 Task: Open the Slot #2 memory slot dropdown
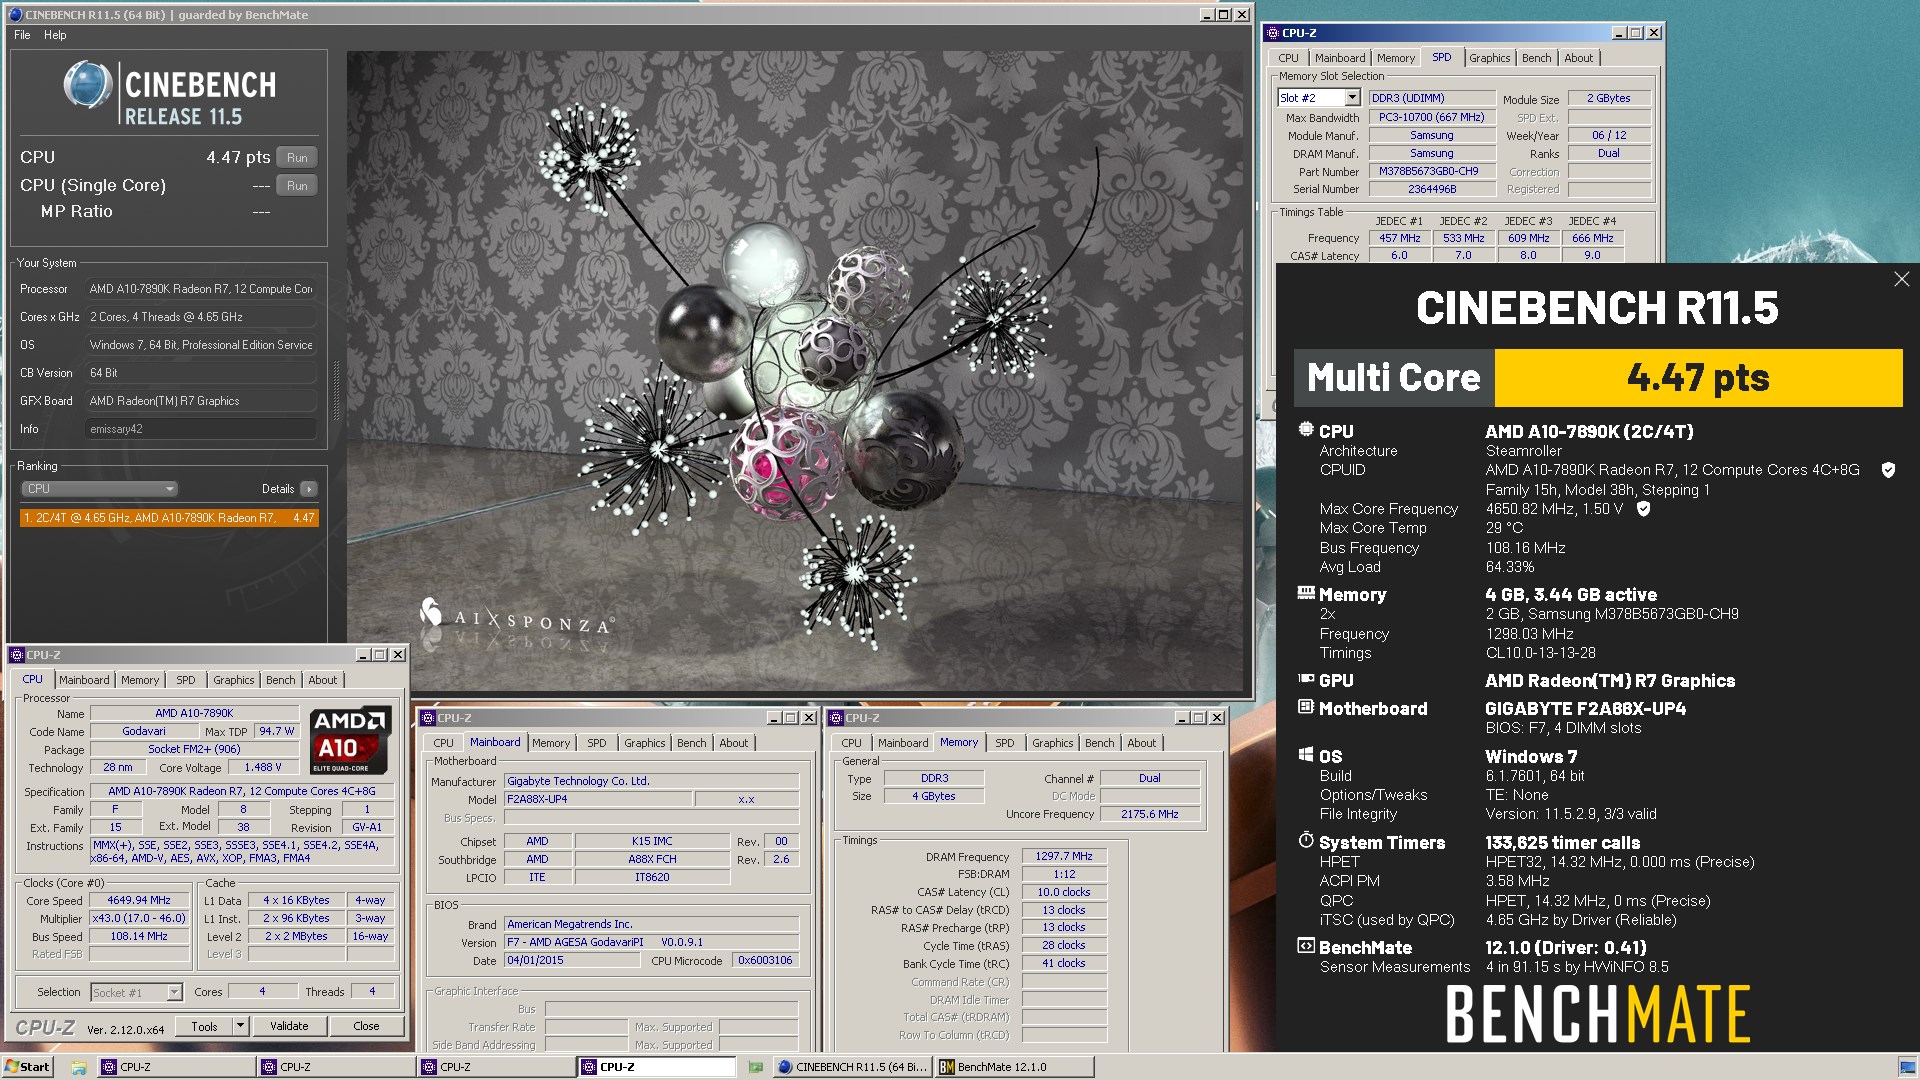(x=1352, y=98)
